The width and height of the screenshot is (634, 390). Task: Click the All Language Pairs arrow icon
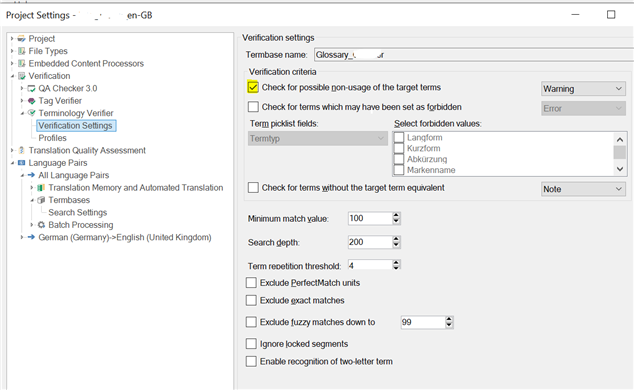32,175
